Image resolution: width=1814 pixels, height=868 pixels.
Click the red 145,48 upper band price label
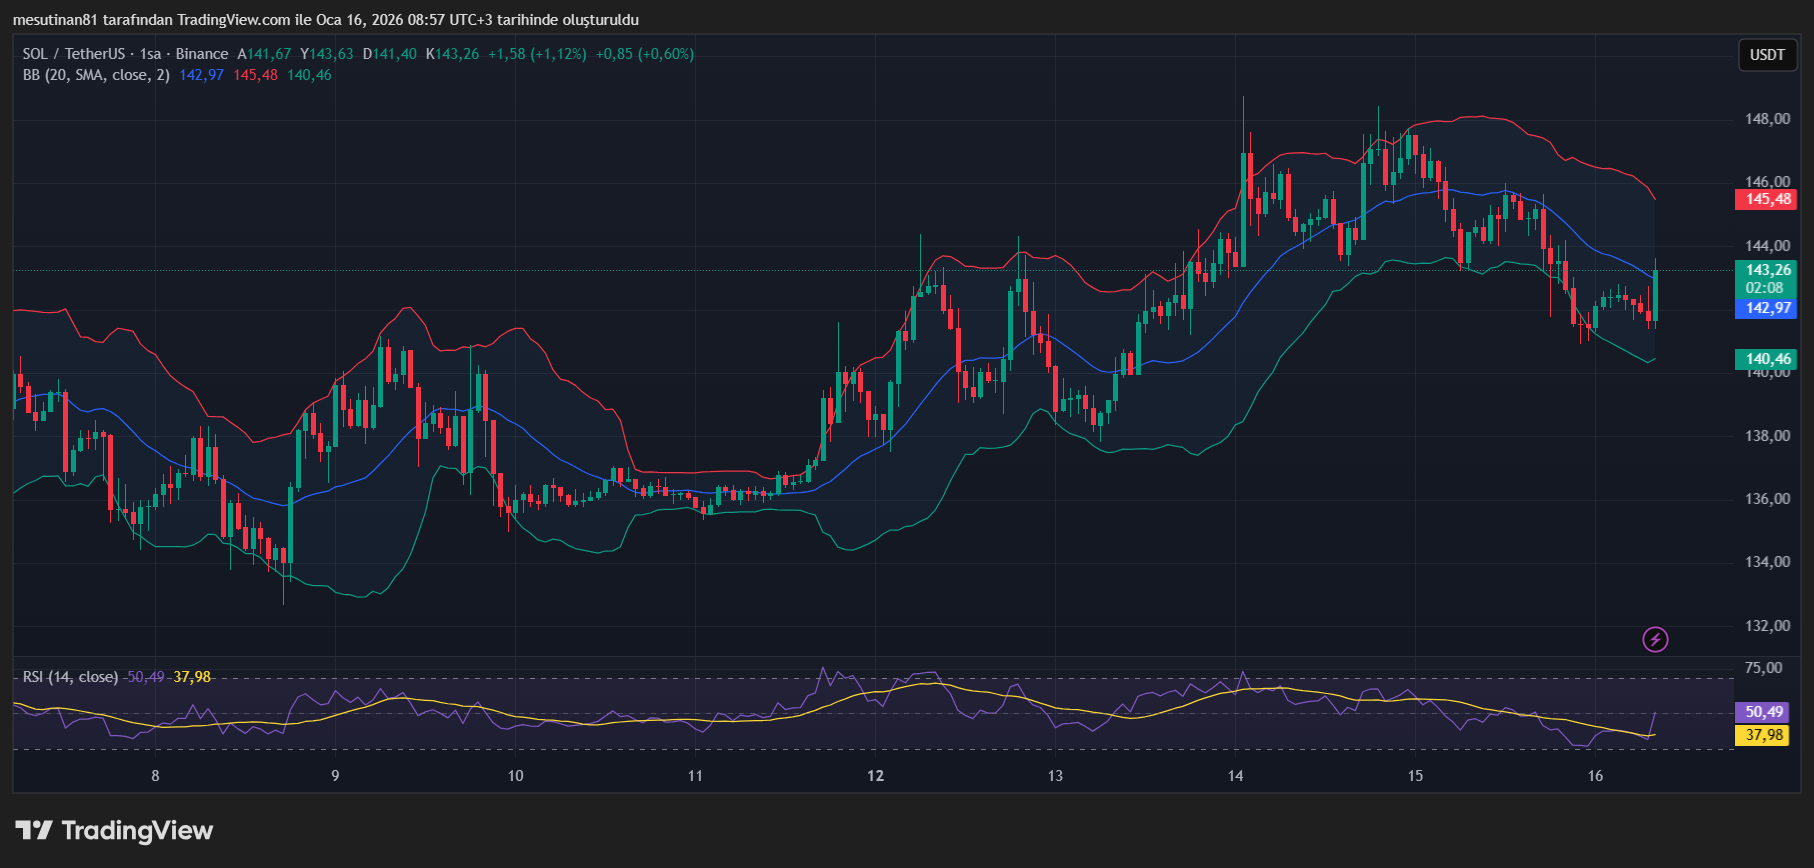point(1767,199)
